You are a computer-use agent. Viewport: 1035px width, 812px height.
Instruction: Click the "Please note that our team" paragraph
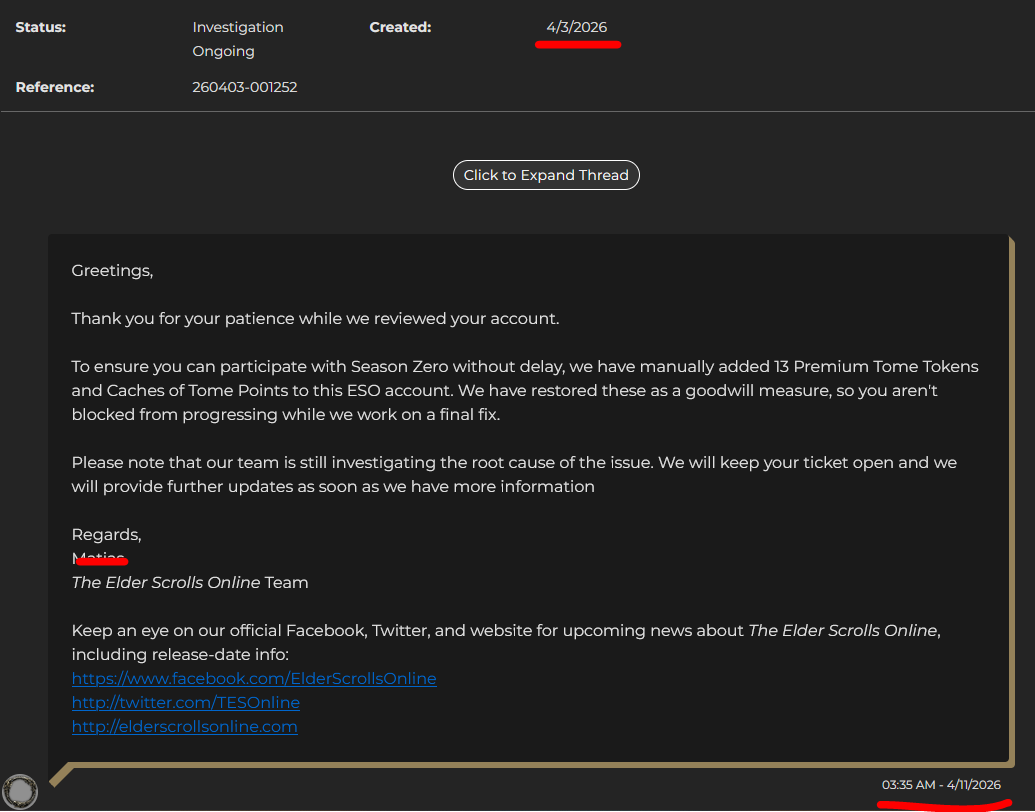click(x=514, y=475)
